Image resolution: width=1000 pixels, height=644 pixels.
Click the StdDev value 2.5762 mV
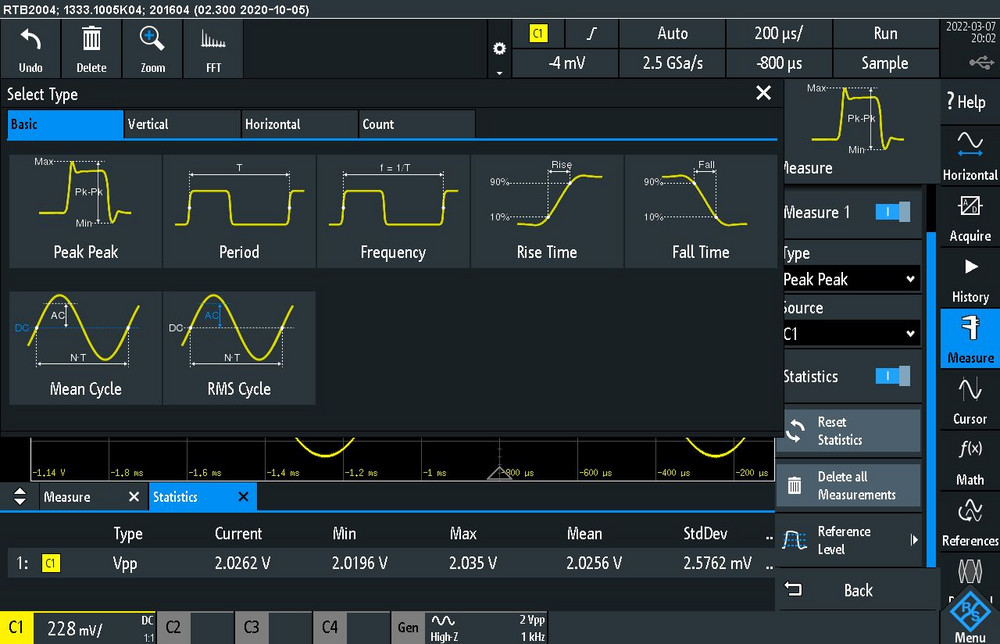[717, 564]
